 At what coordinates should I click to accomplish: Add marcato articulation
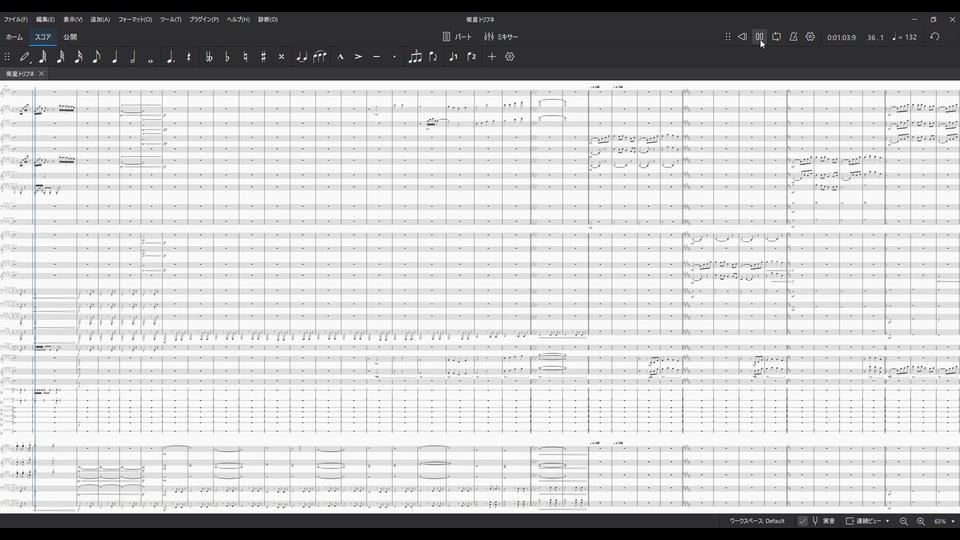click(x=340, y=57)
